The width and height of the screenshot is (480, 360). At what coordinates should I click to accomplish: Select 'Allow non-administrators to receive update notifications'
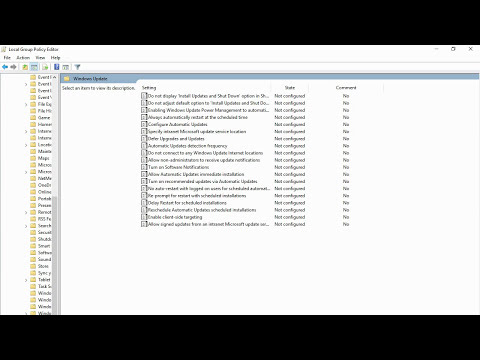click(x=204, y=160)
